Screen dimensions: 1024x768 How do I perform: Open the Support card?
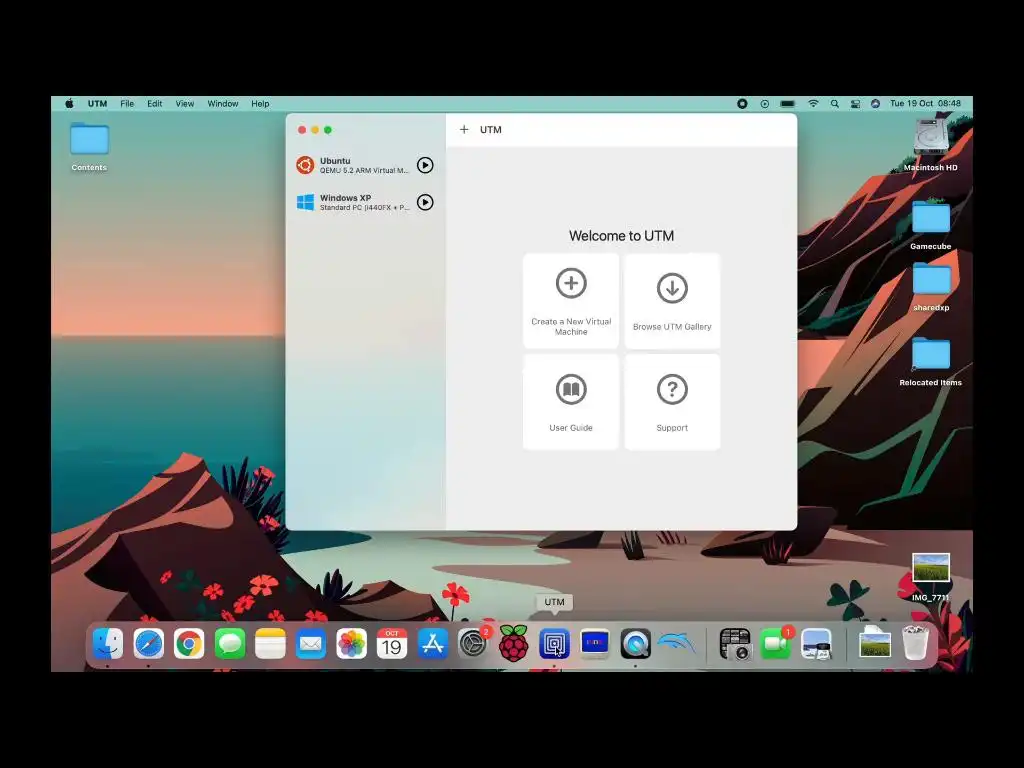672,402
